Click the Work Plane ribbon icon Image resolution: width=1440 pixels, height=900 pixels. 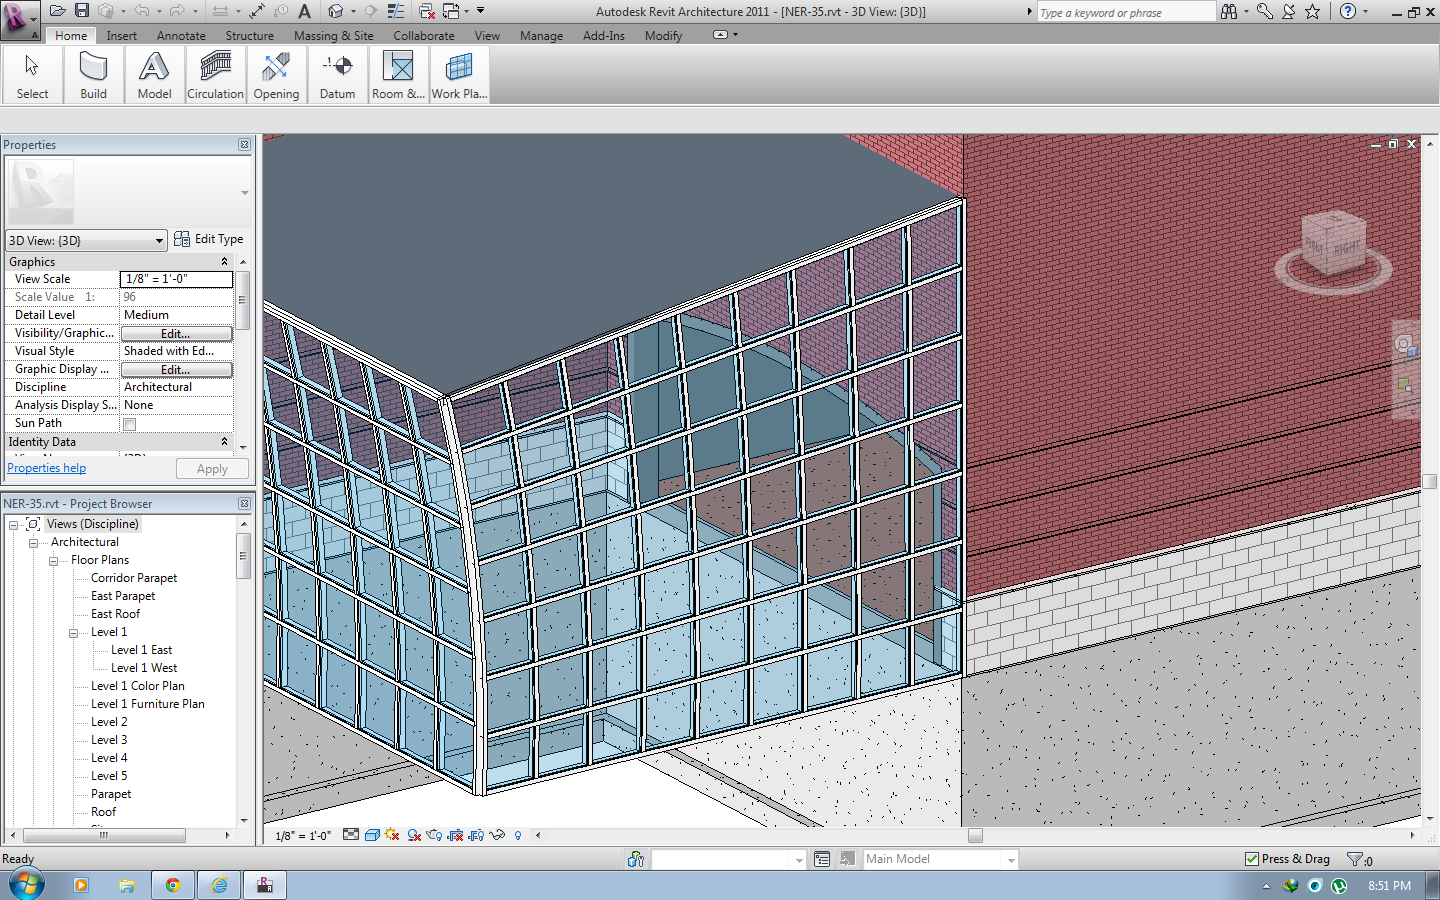[459, 68]
